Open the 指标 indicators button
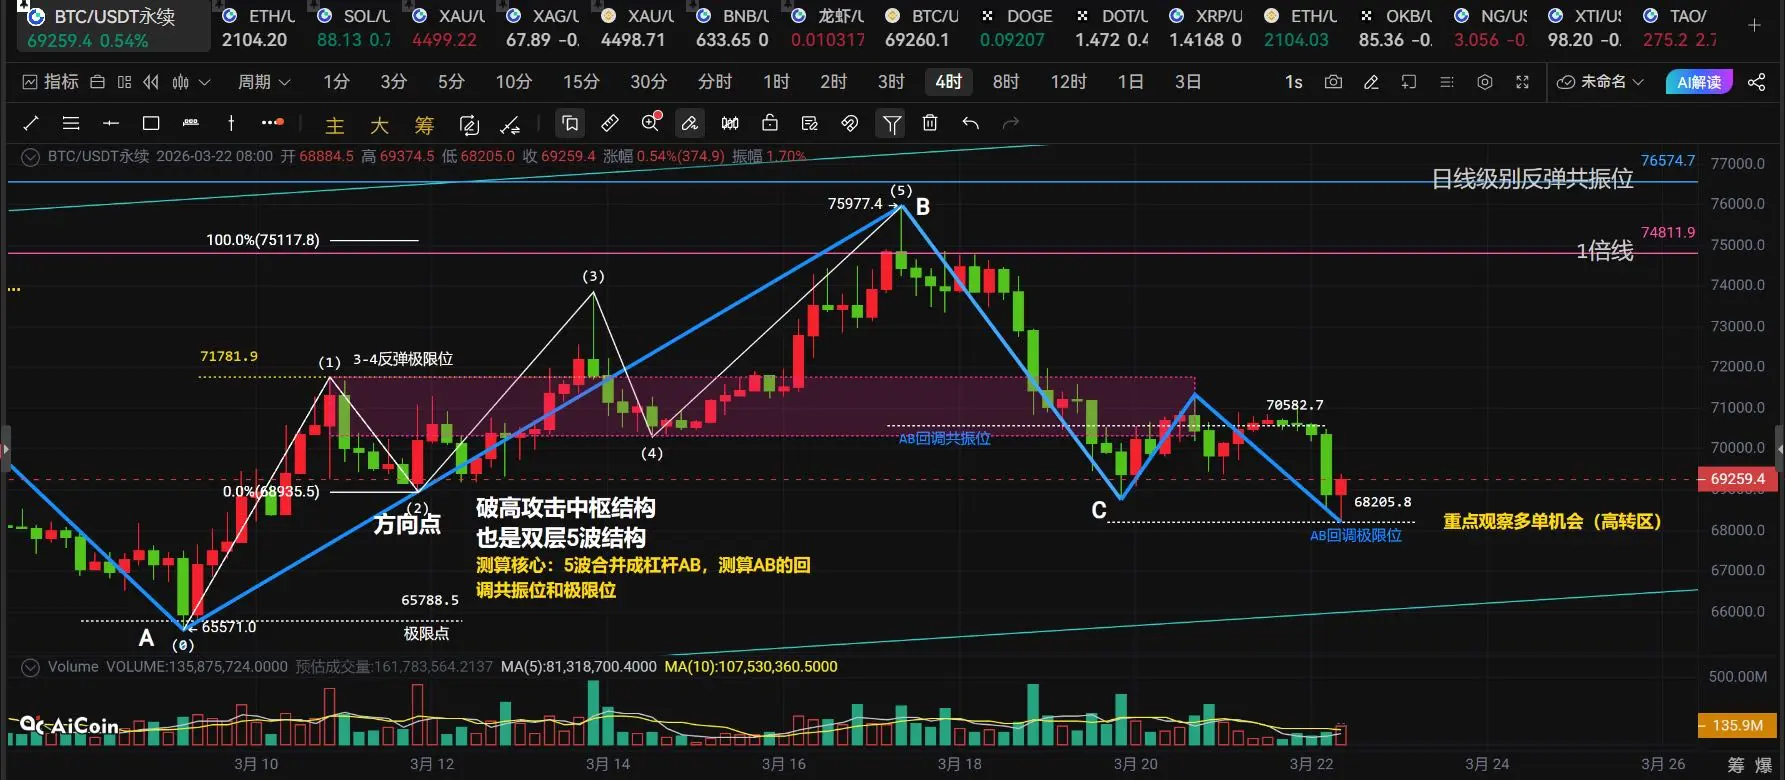1785x780 pixels. point(50,82)
